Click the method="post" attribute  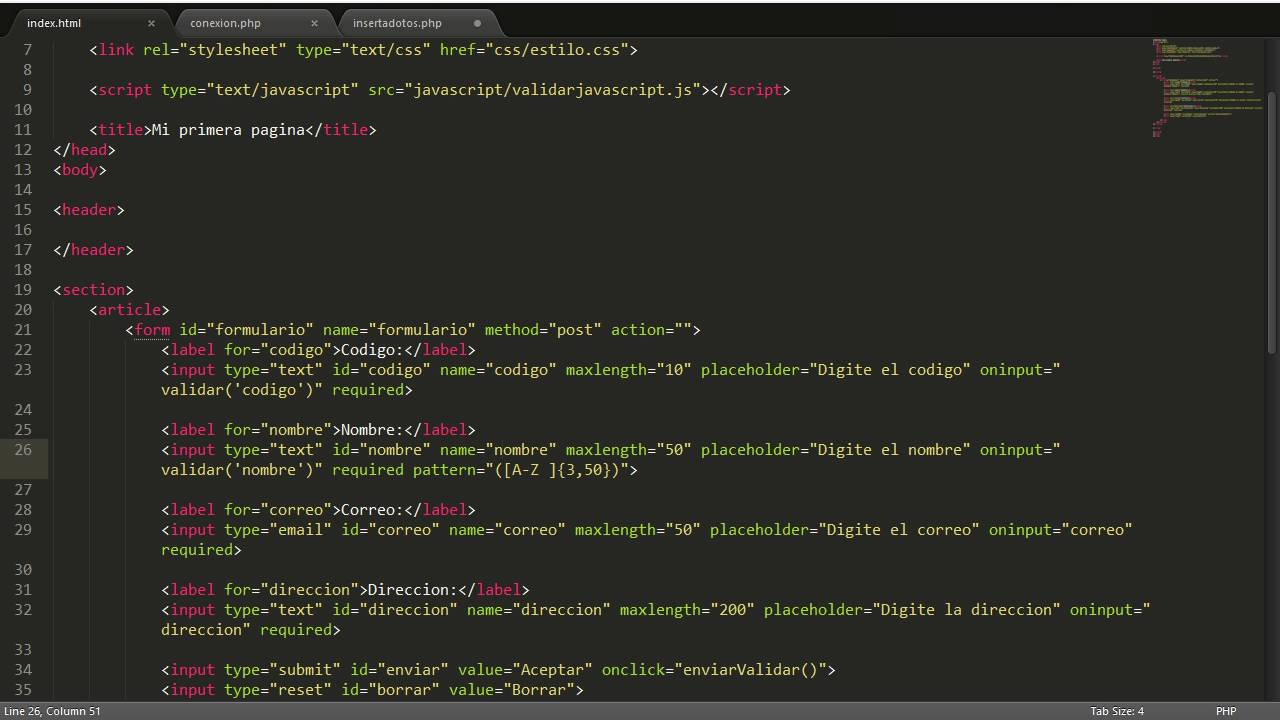pos(543,329)
